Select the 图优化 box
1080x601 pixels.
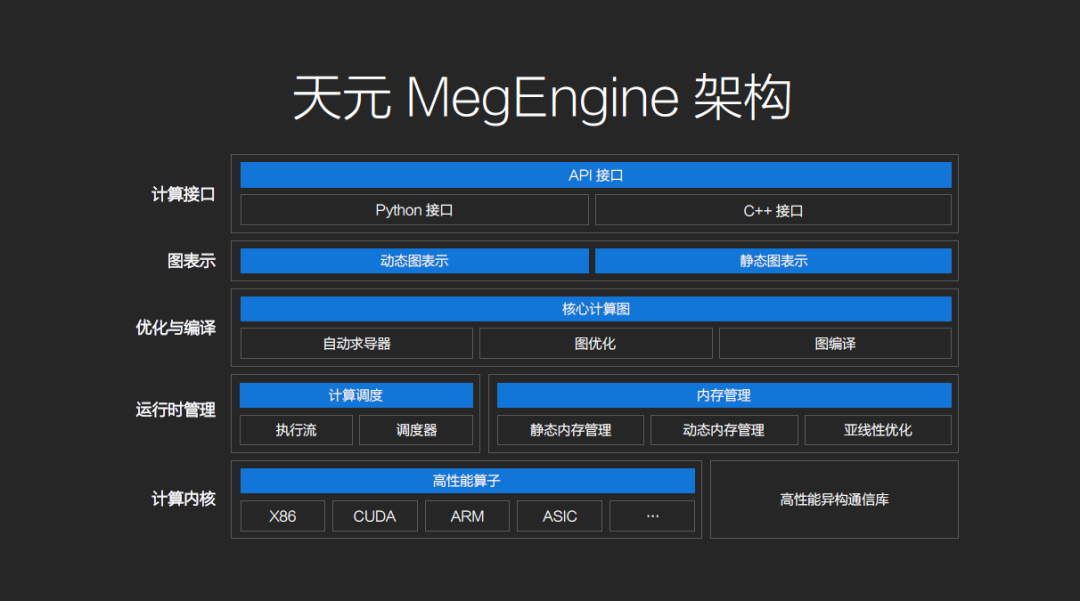(x=595, y=343)
